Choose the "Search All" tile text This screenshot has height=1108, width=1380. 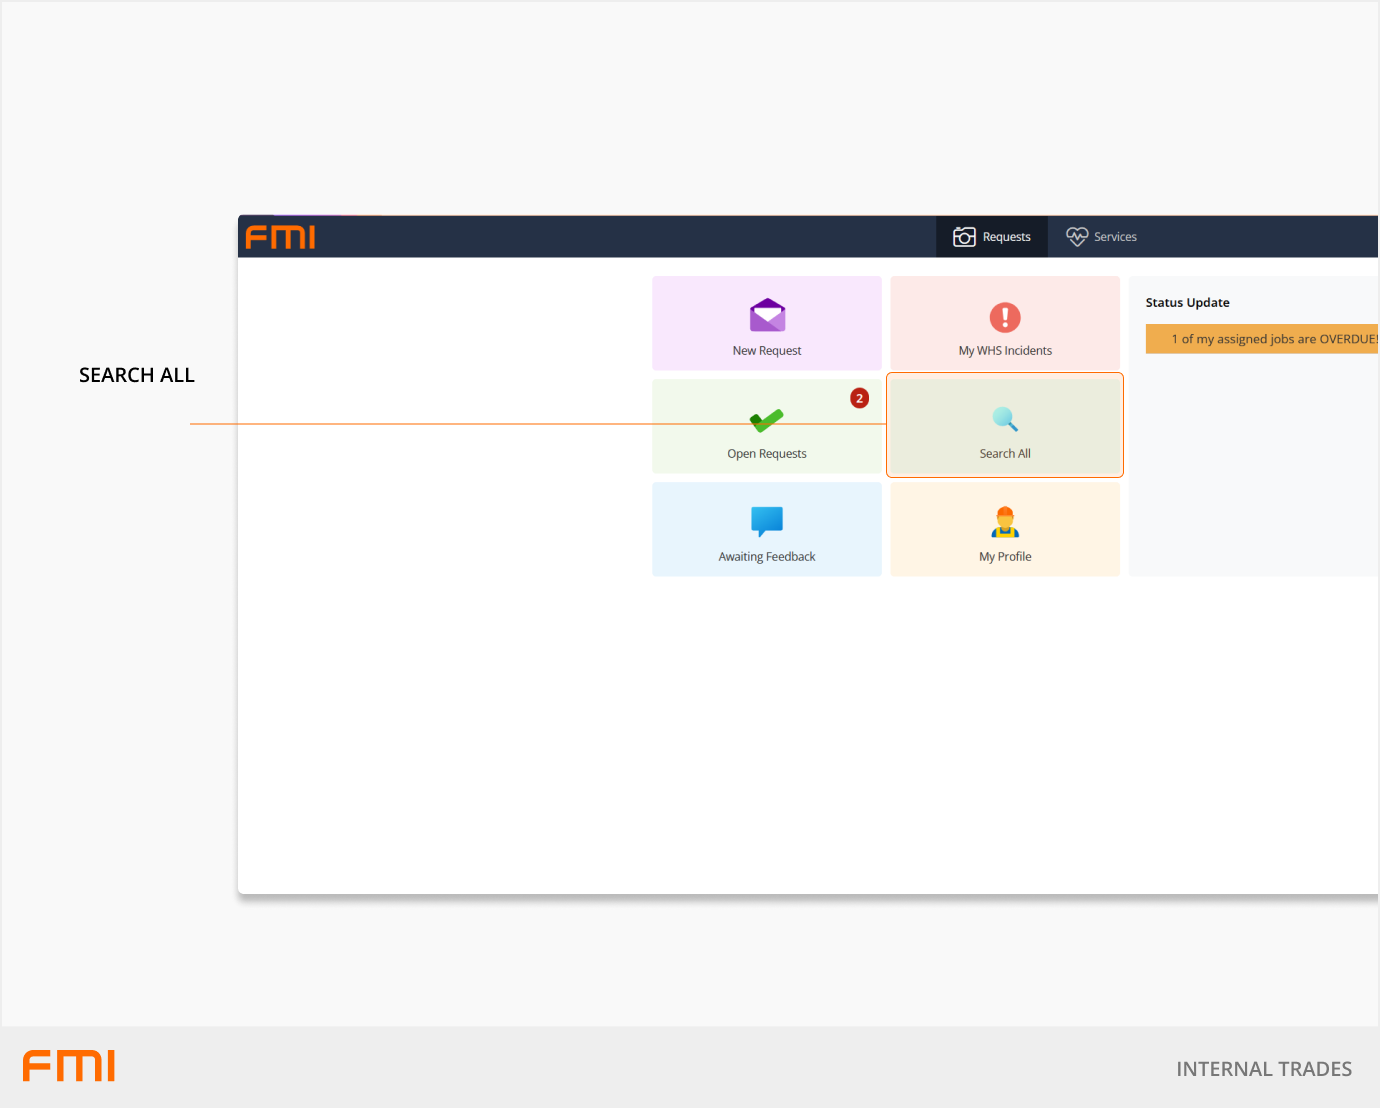click(x=1005, y=454)
